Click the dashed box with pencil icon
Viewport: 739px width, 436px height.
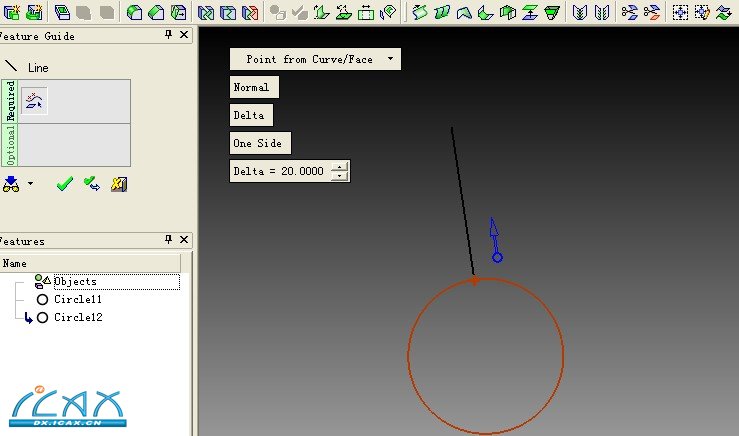tap(702, 12)
